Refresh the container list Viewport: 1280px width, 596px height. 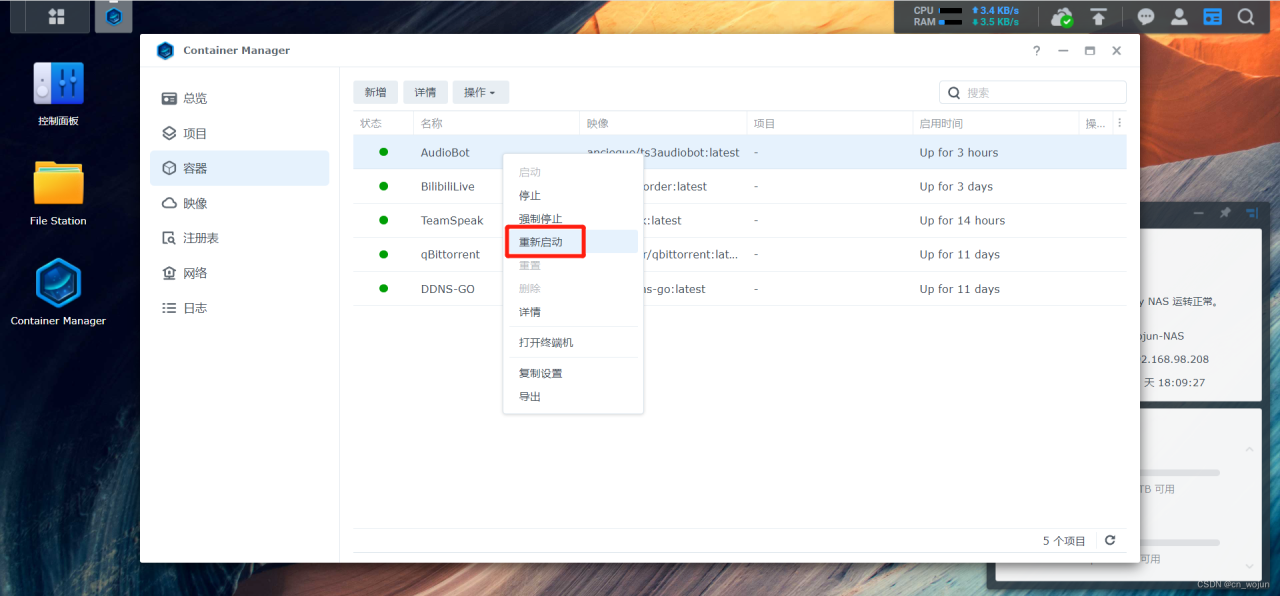(1109, 540)
